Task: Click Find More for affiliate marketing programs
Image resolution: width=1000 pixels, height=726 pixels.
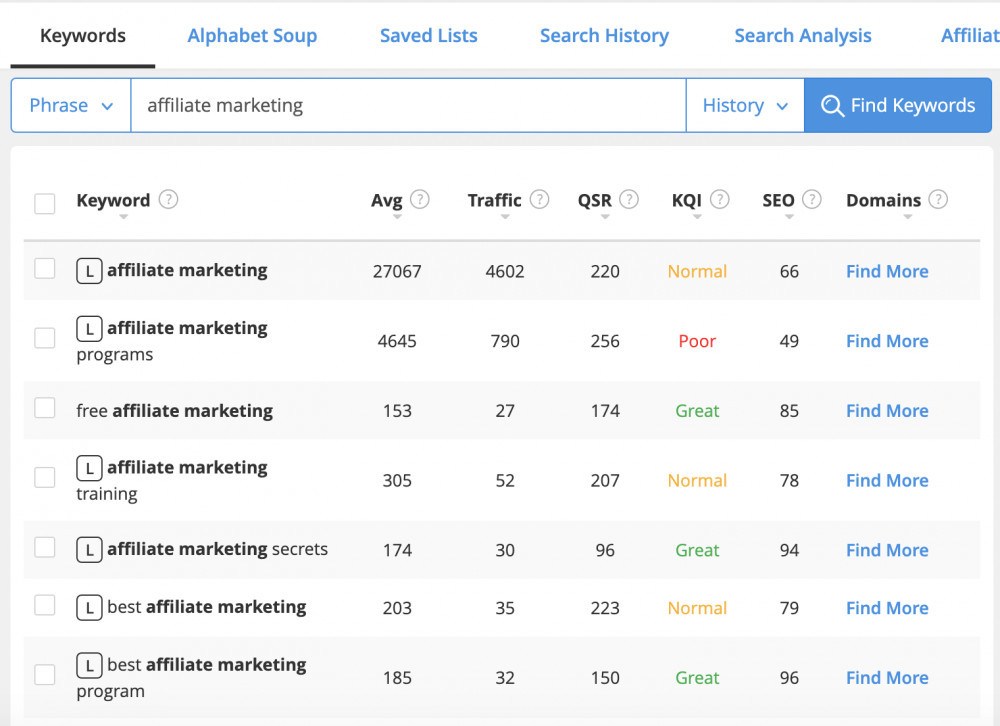Action: click(x=887, y=341)
